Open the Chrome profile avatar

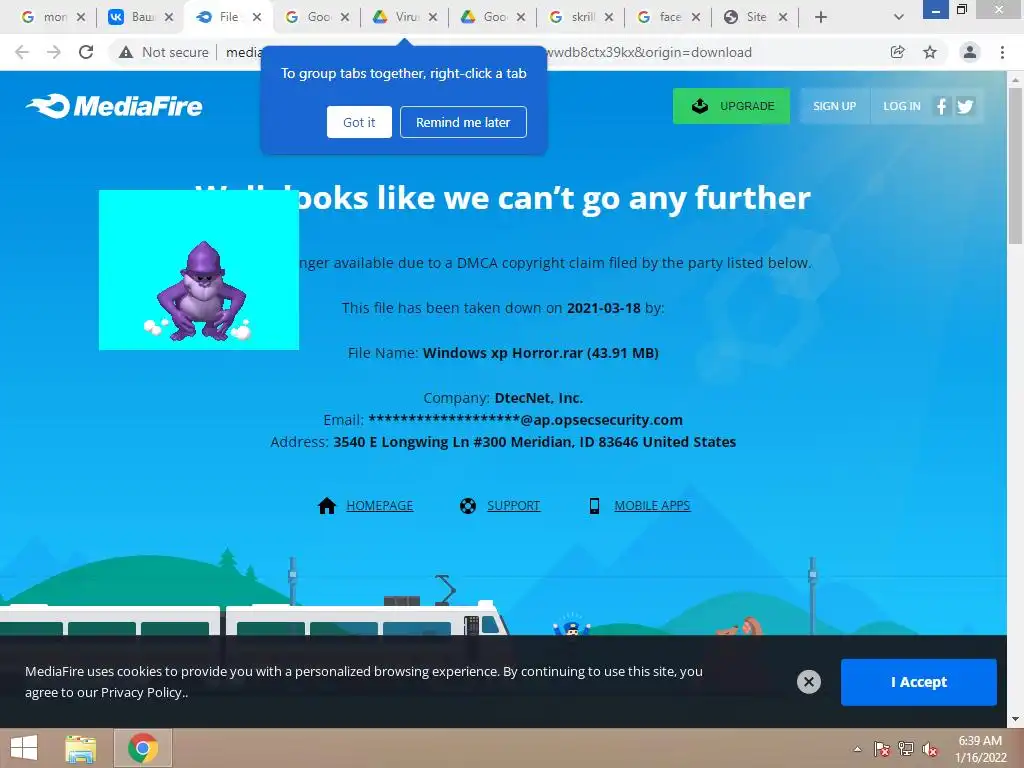pos(970,52)
